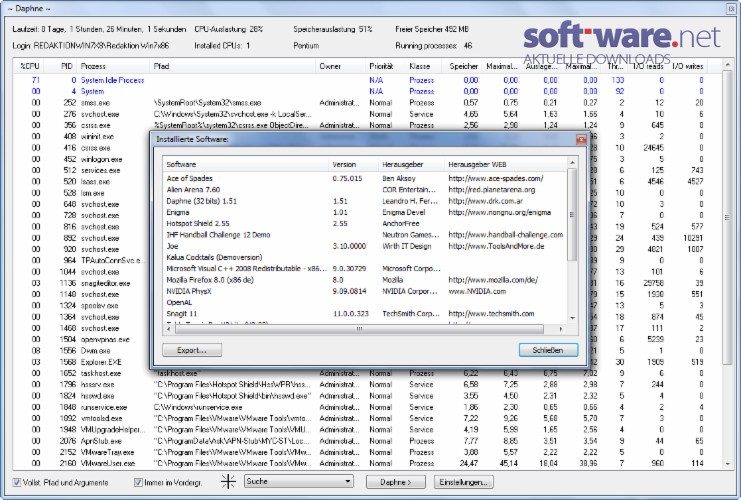Select Daphne (32 bits) 1.51 entry
Image resolution: width=741 pixels, height=500 pixels.
[364, 201]
